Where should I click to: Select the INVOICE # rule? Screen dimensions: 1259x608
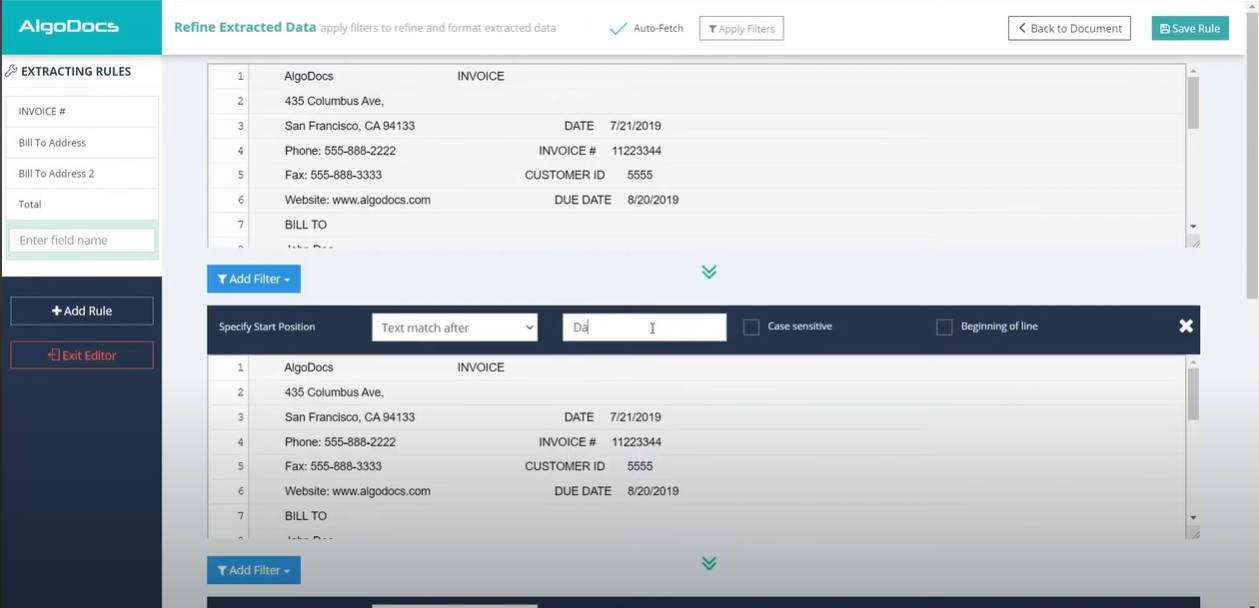82,111
